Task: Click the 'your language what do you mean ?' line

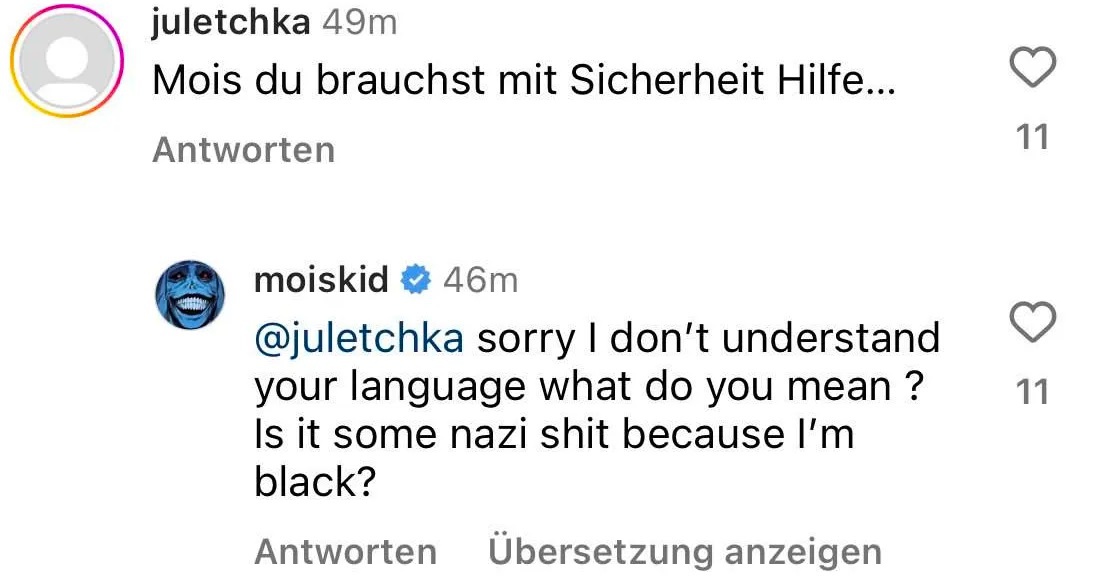Action: tap(587, 387)
